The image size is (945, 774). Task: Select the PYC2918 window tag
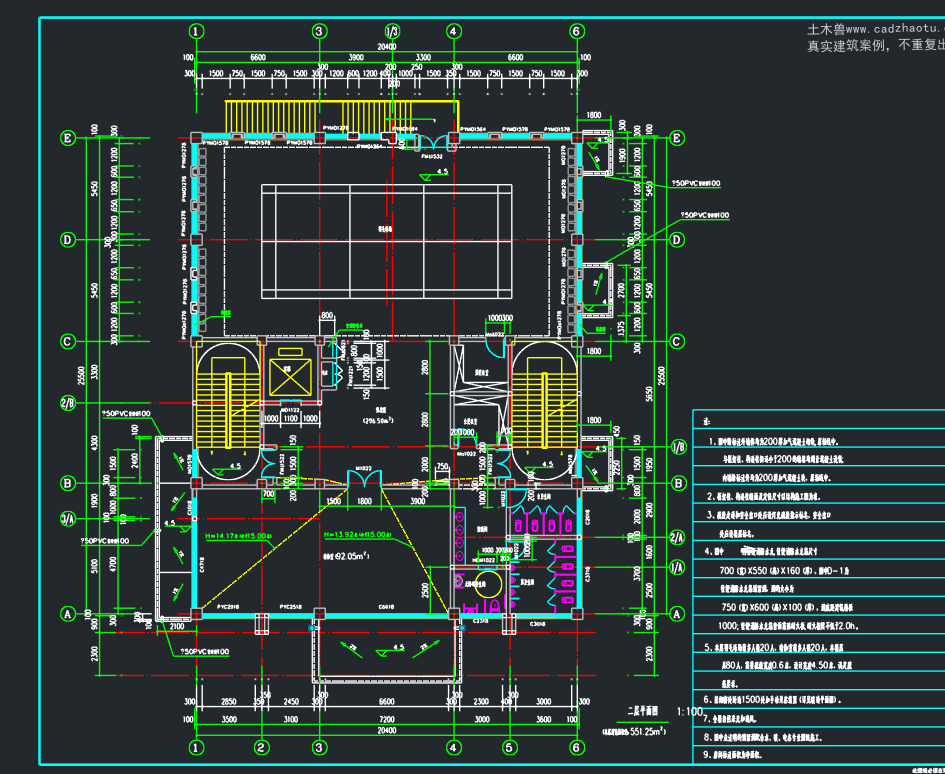click(x=228, y=607)
